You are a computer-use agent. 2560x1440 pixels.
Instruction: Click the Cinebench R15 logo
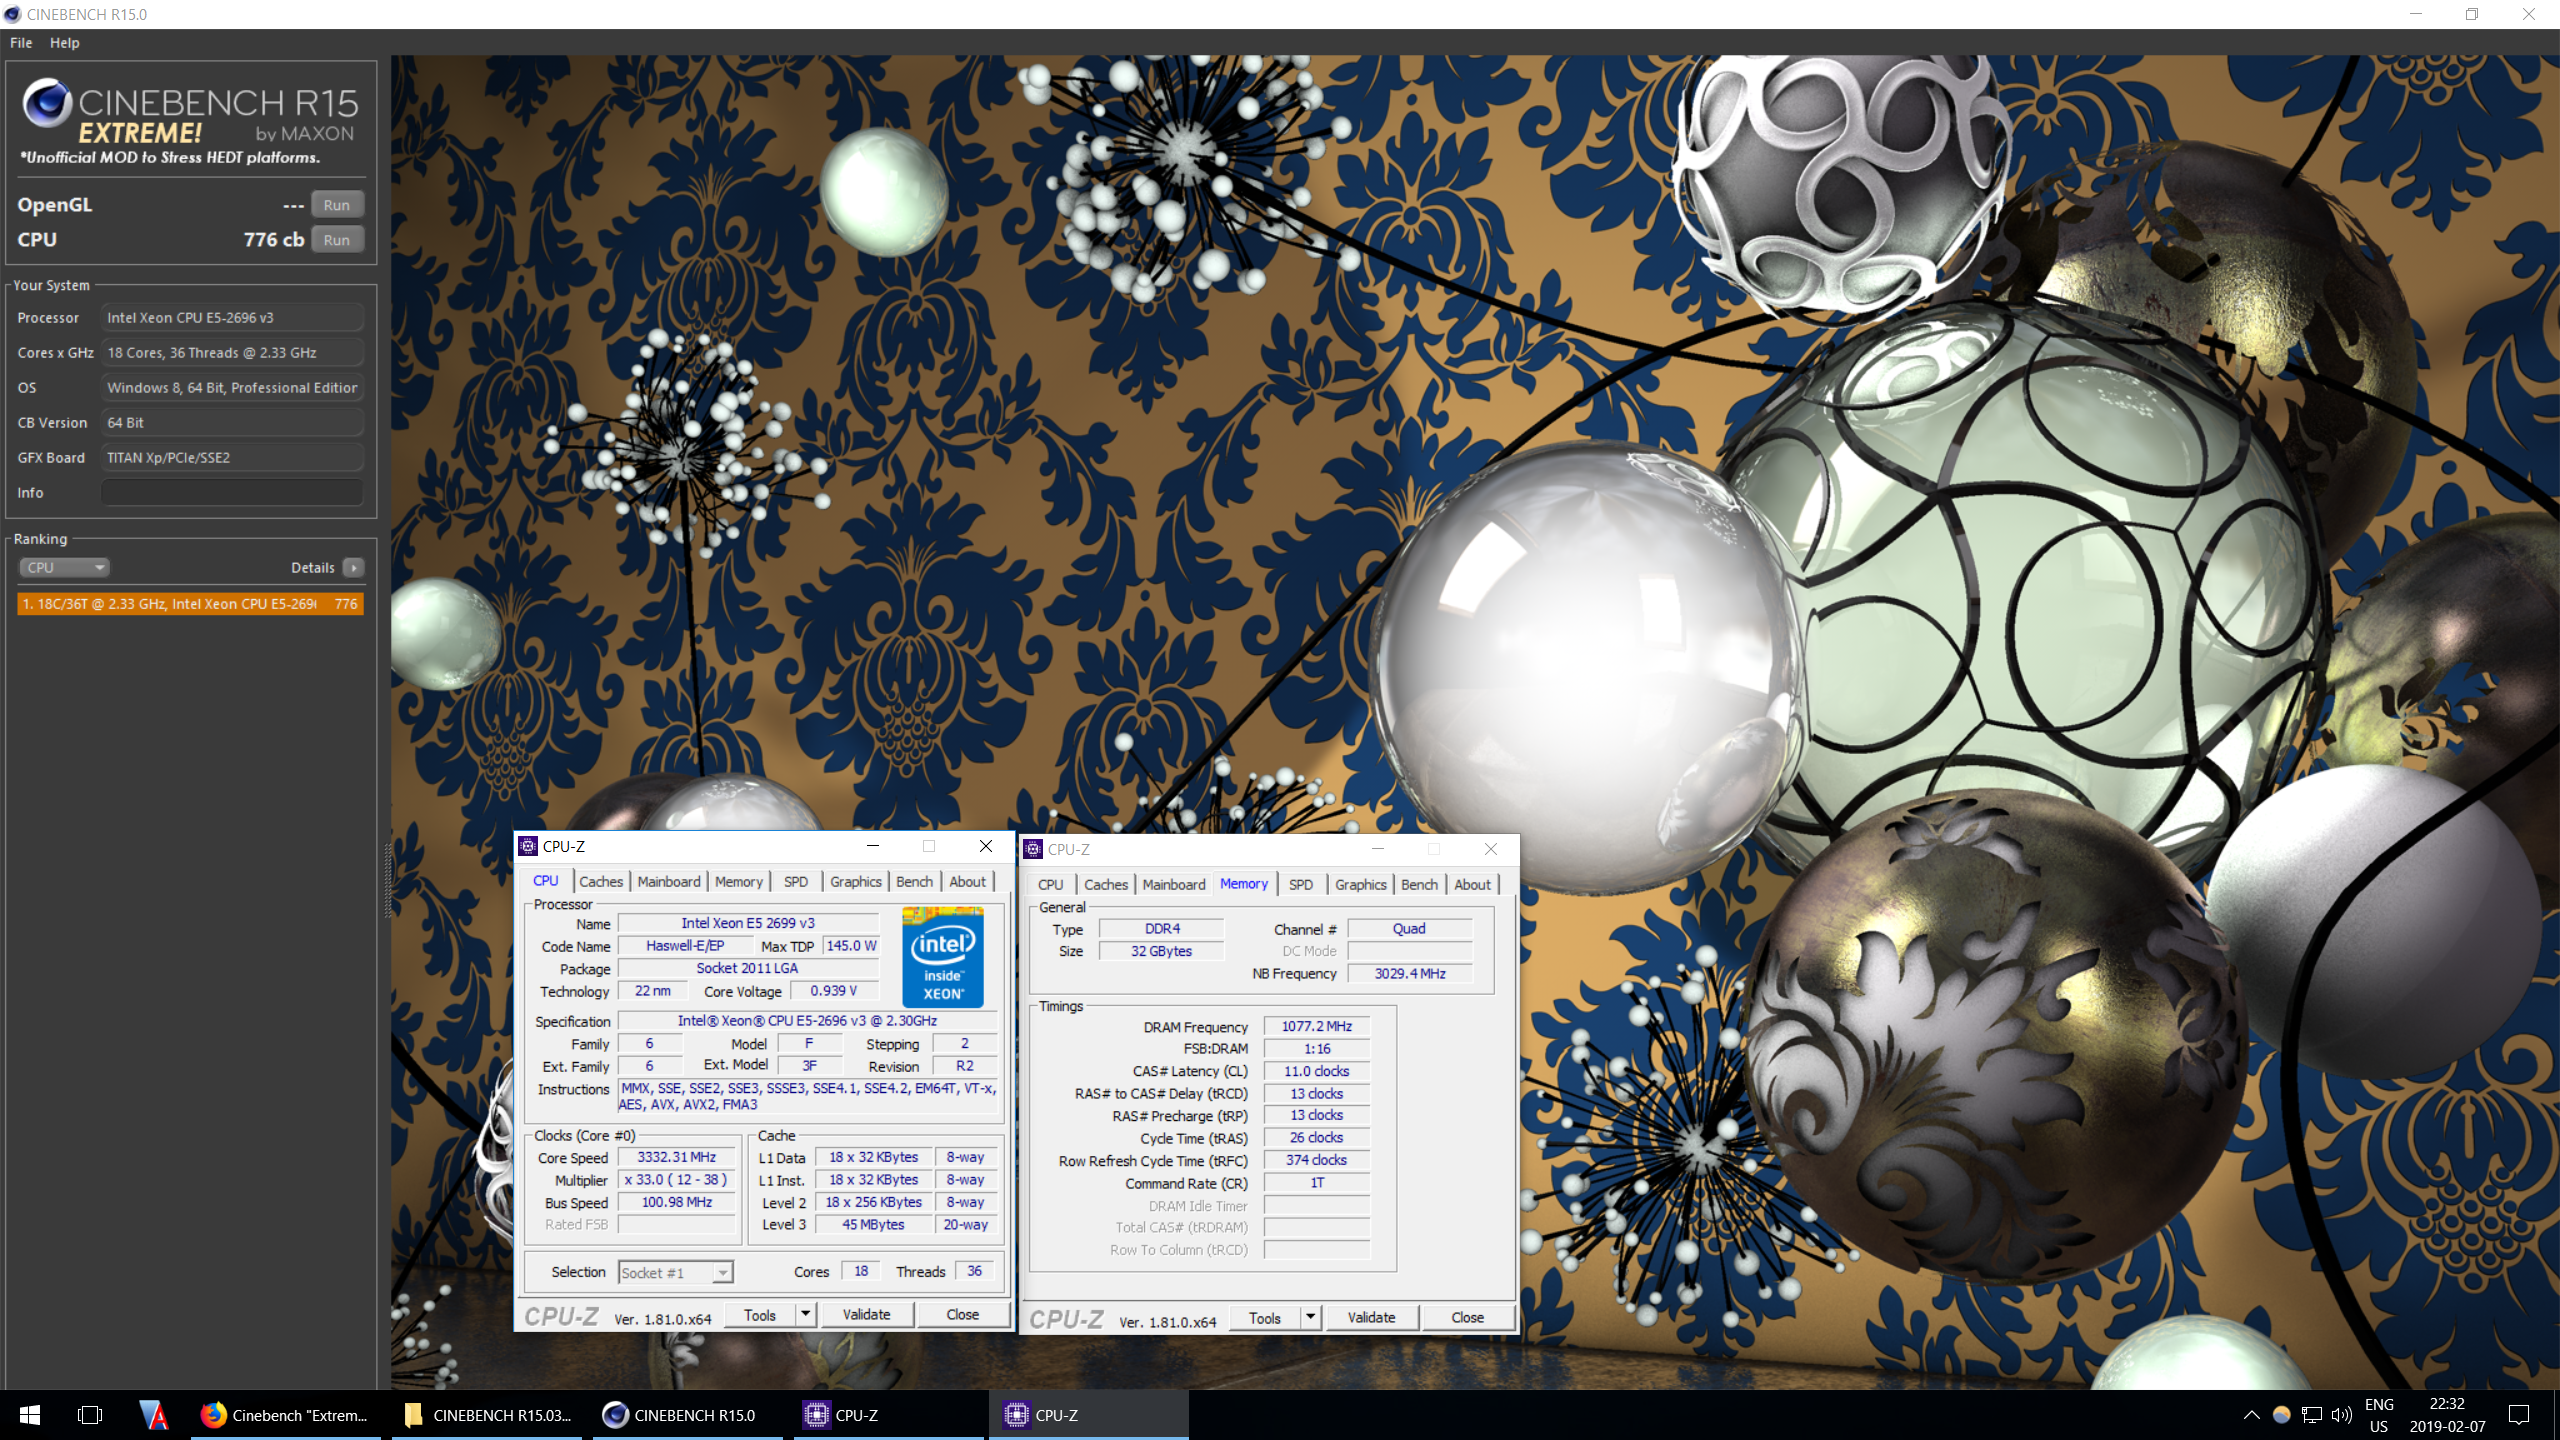190,120
